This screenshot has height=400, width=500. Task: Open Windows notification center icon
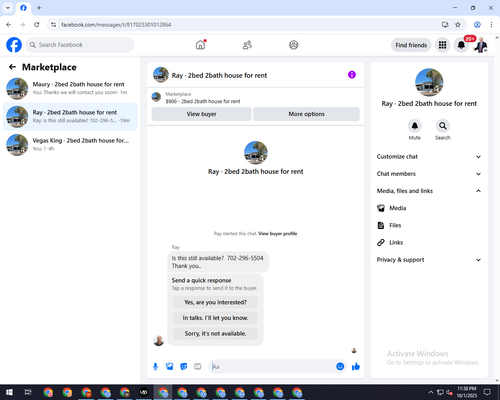tap(487, 392)
